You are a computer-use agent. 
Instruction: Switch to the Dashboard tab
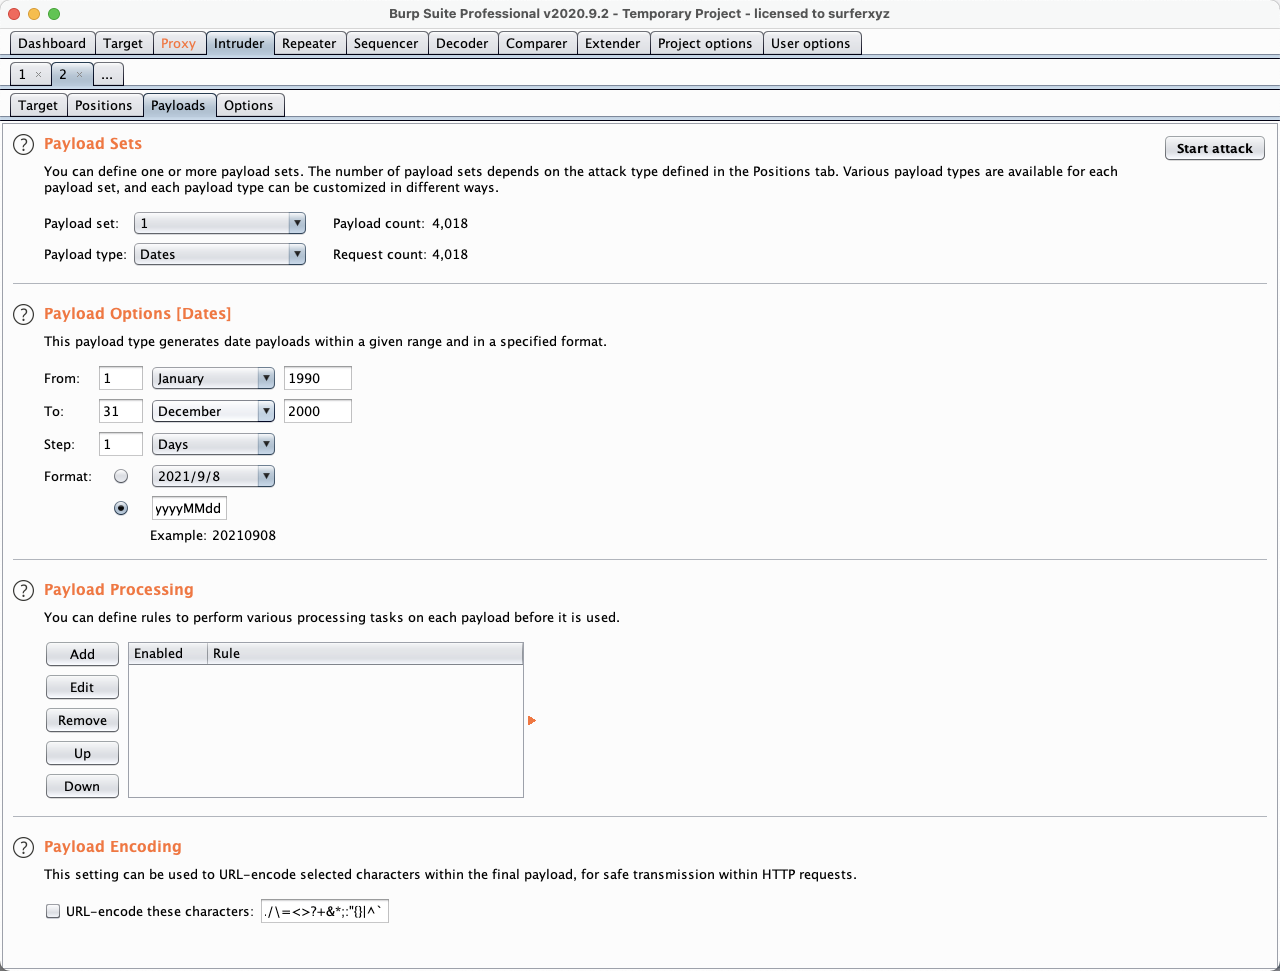click(52, 43)
